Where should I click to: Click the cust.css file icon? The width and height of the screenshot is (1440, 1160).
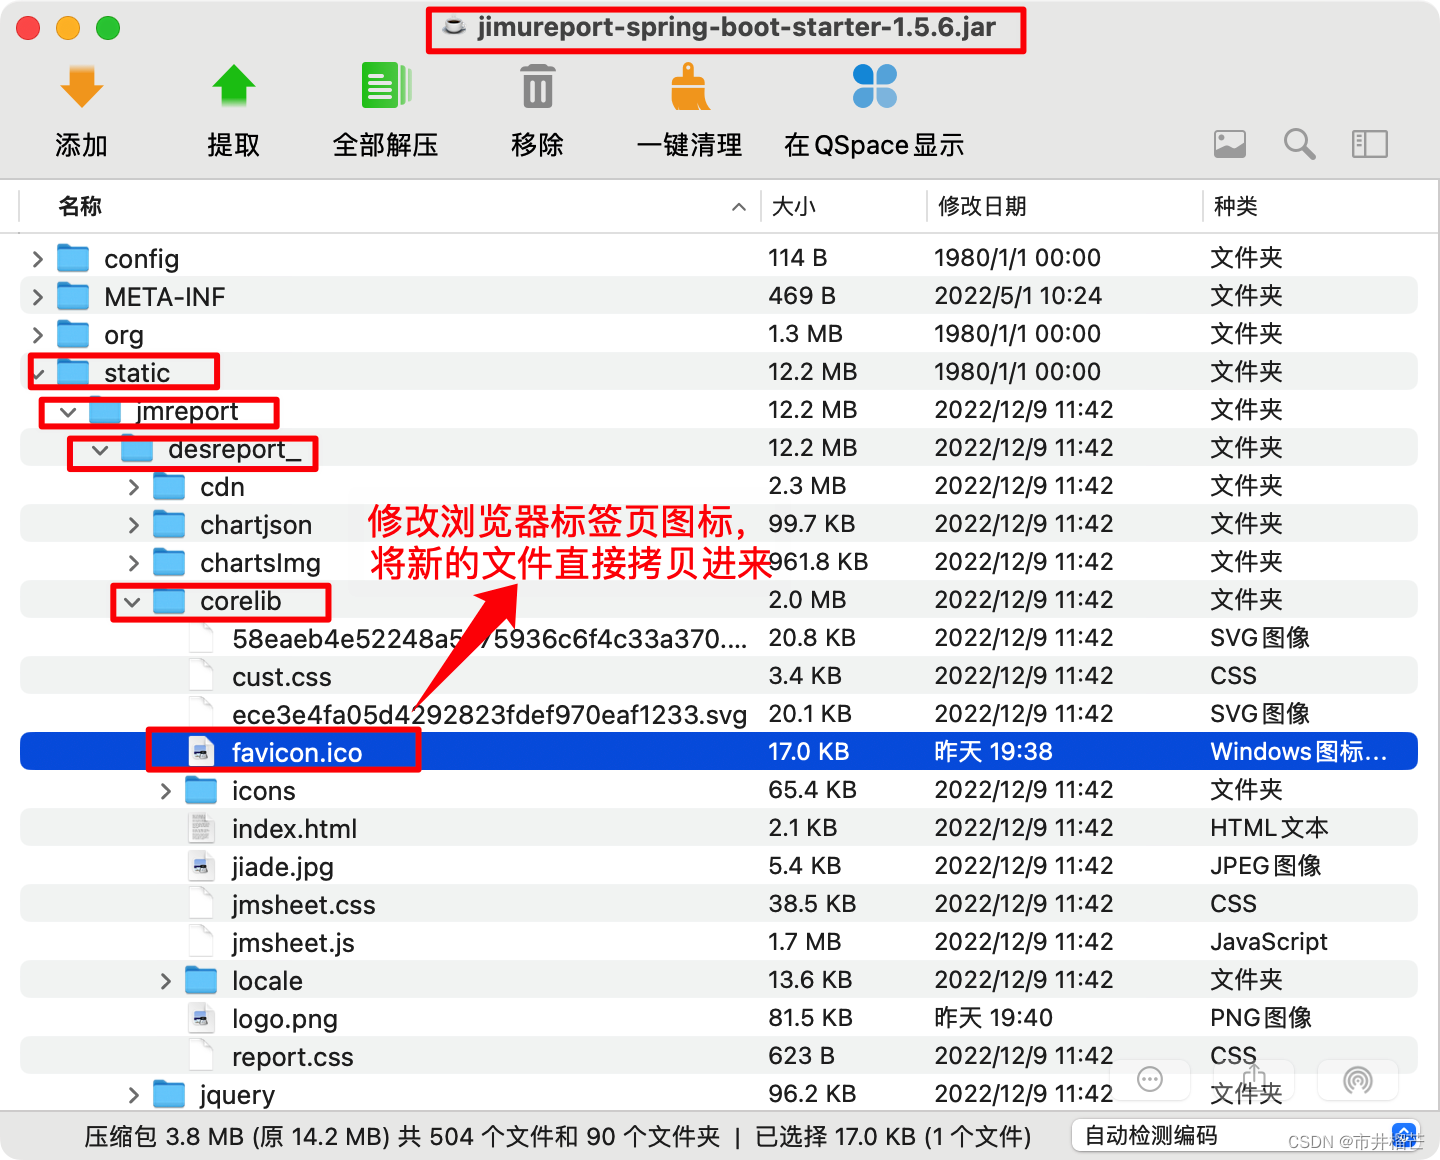201,676
